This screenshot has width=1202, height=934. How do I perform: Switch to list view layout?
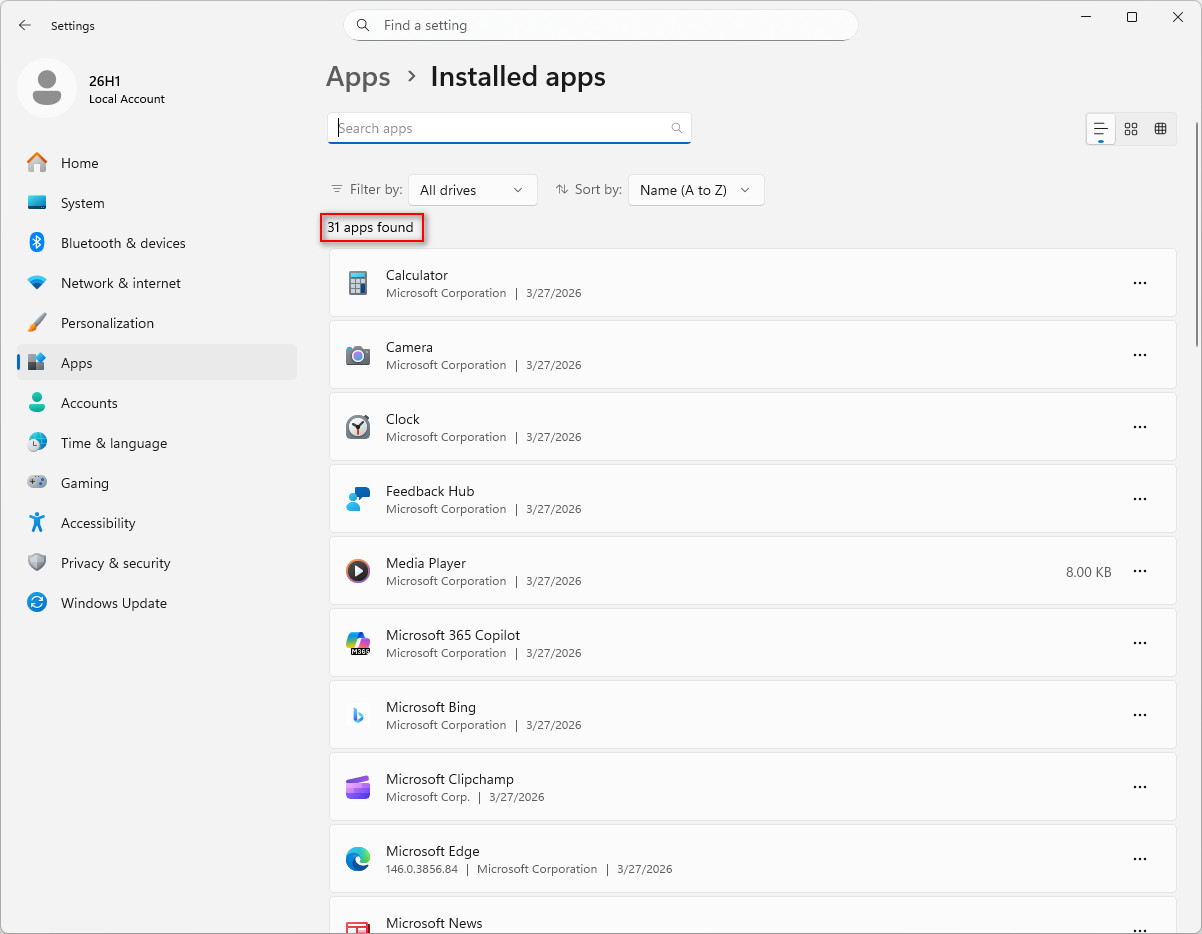point(1101,129)
